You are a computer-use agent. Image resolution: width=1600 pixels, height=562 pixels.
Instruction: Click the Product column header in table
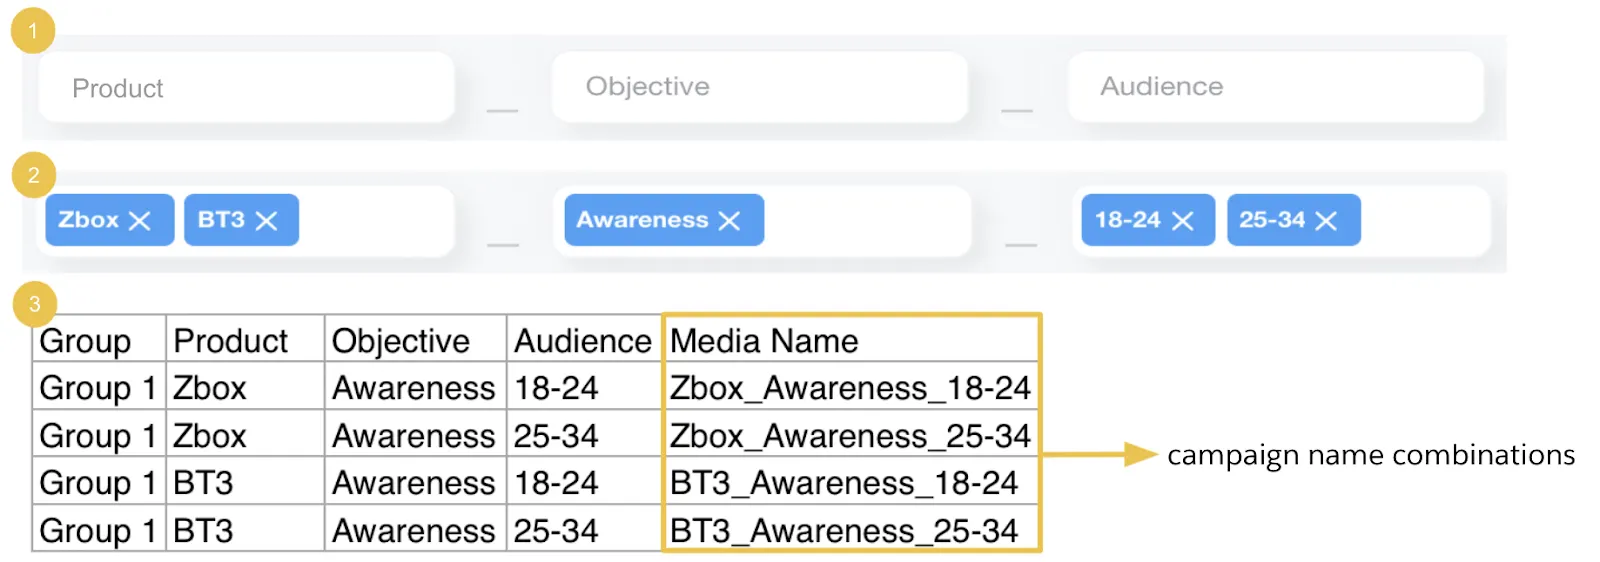pyautogui.click(x=245, y=340)
